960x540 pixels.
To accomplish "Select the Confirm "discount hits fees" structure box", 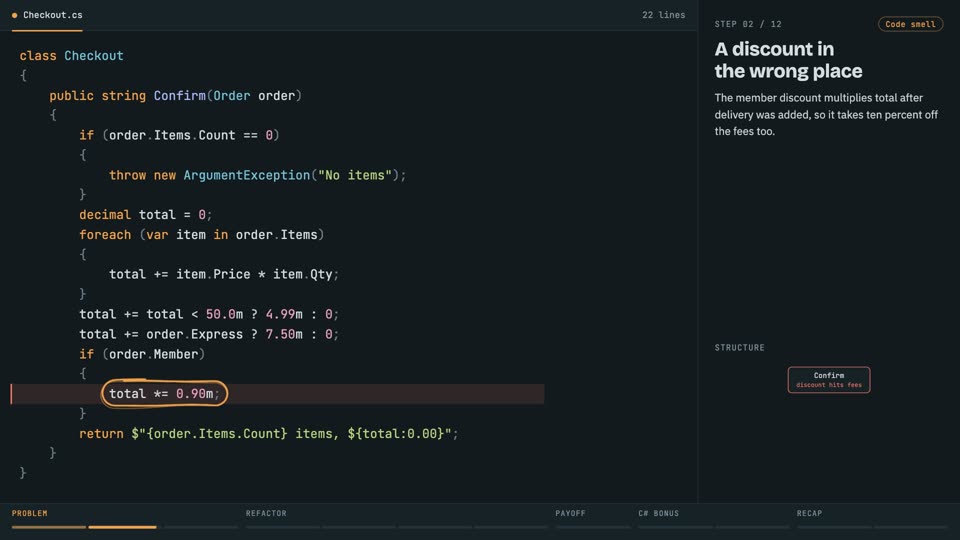I will click(828, 380).
